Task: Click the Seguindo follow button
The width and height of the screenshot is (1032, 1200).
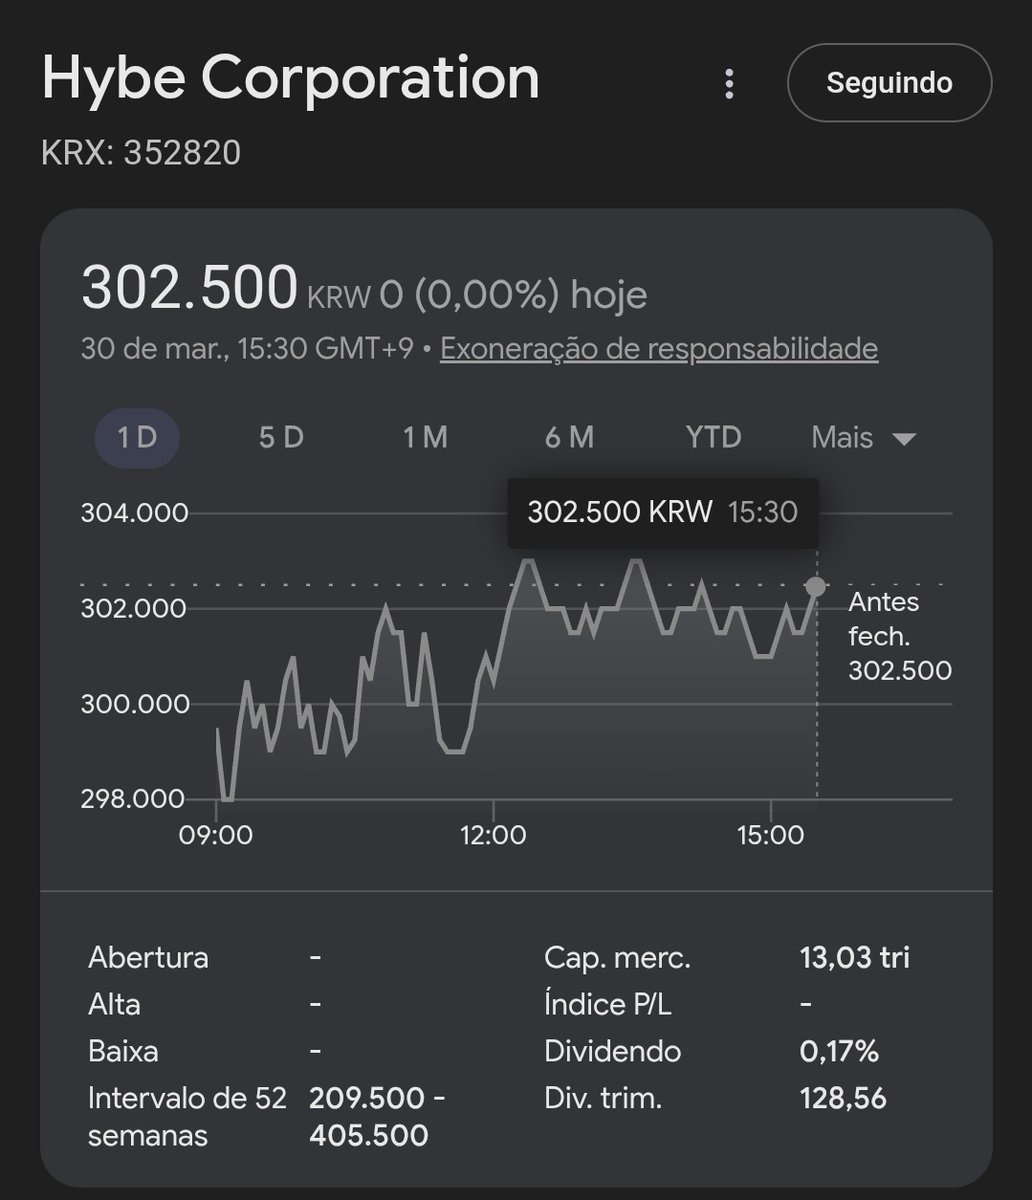Action: [x=889, y=83]
